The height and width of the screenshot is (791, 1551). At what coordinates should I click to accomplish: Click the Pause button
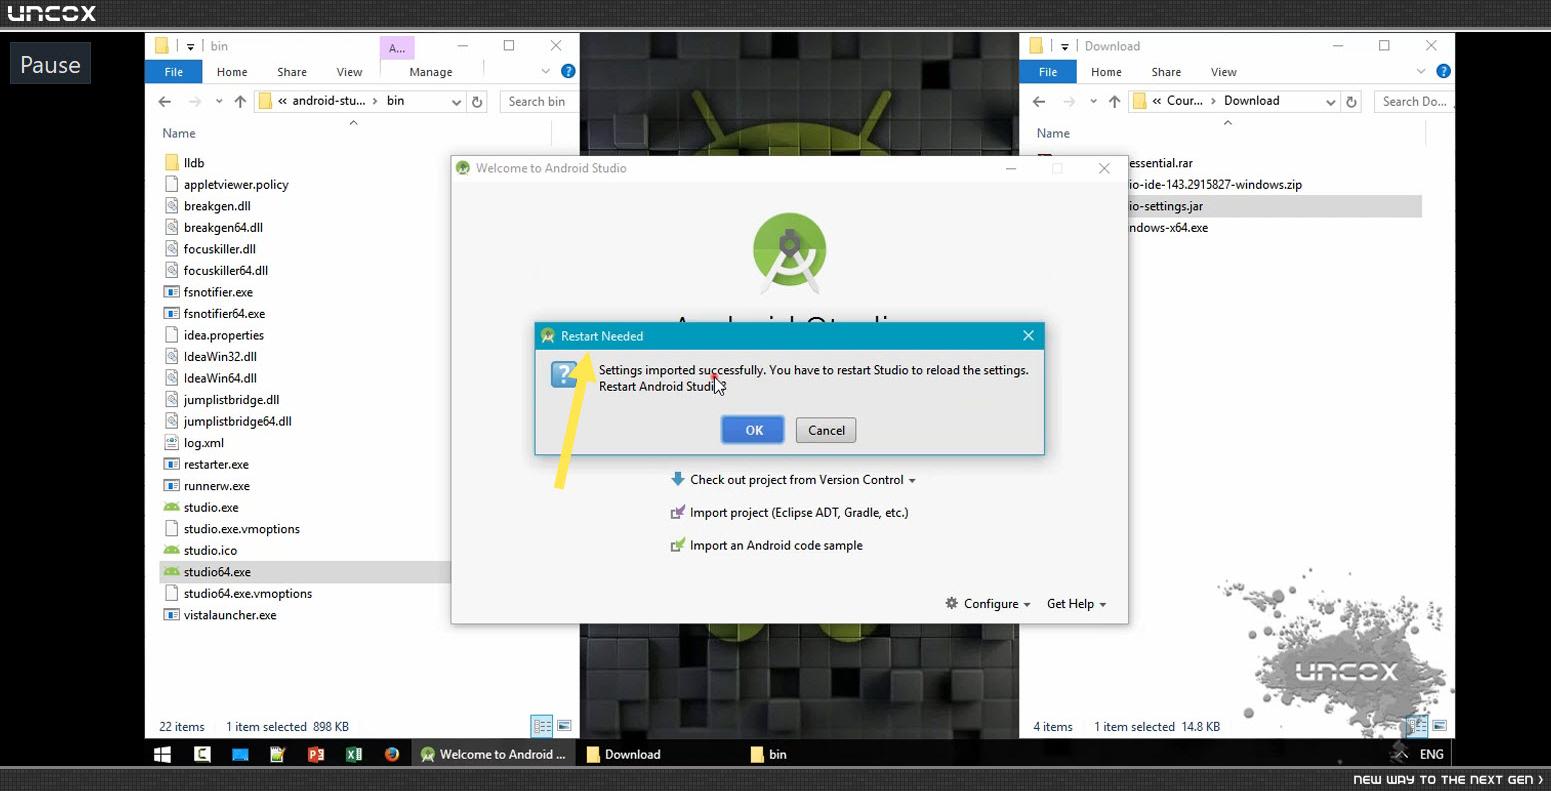pyautogui.click(x=50, y=64)
